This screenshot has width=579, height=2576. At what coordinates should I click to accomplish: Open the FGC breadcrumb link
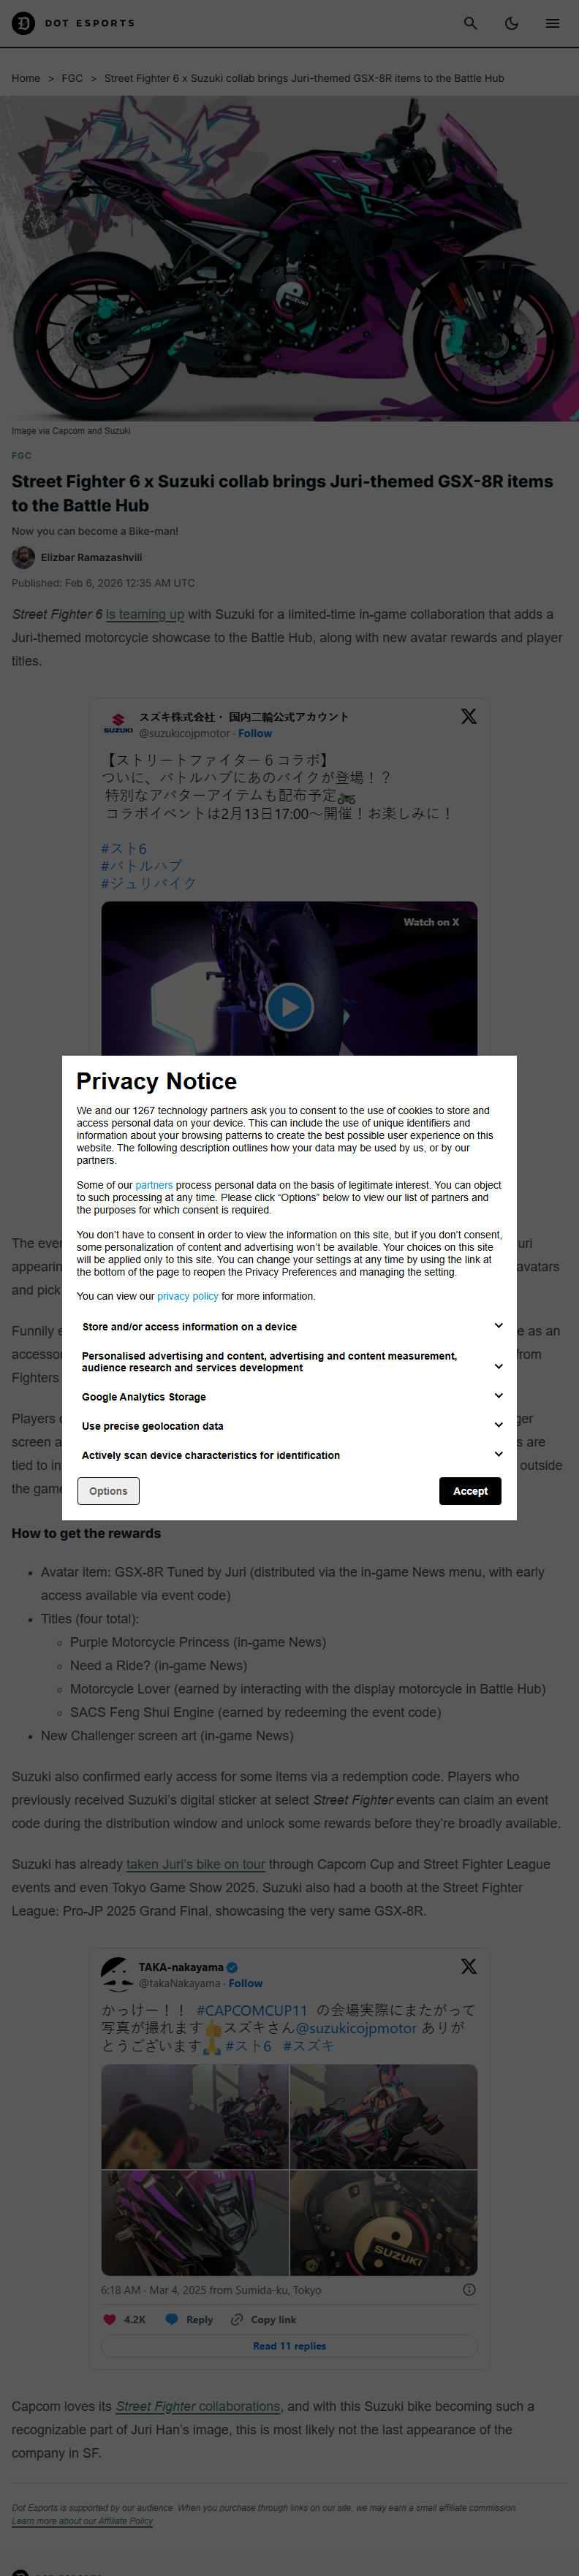72,78
